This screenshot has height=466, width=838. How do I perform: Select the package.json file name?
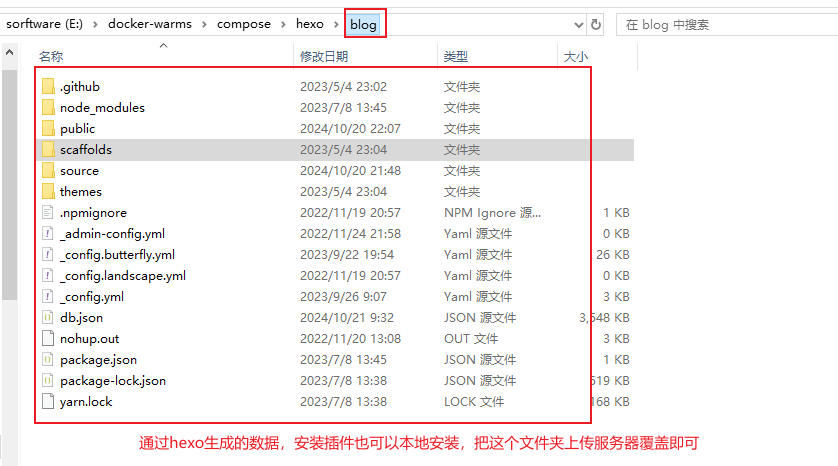pos(98,360)
